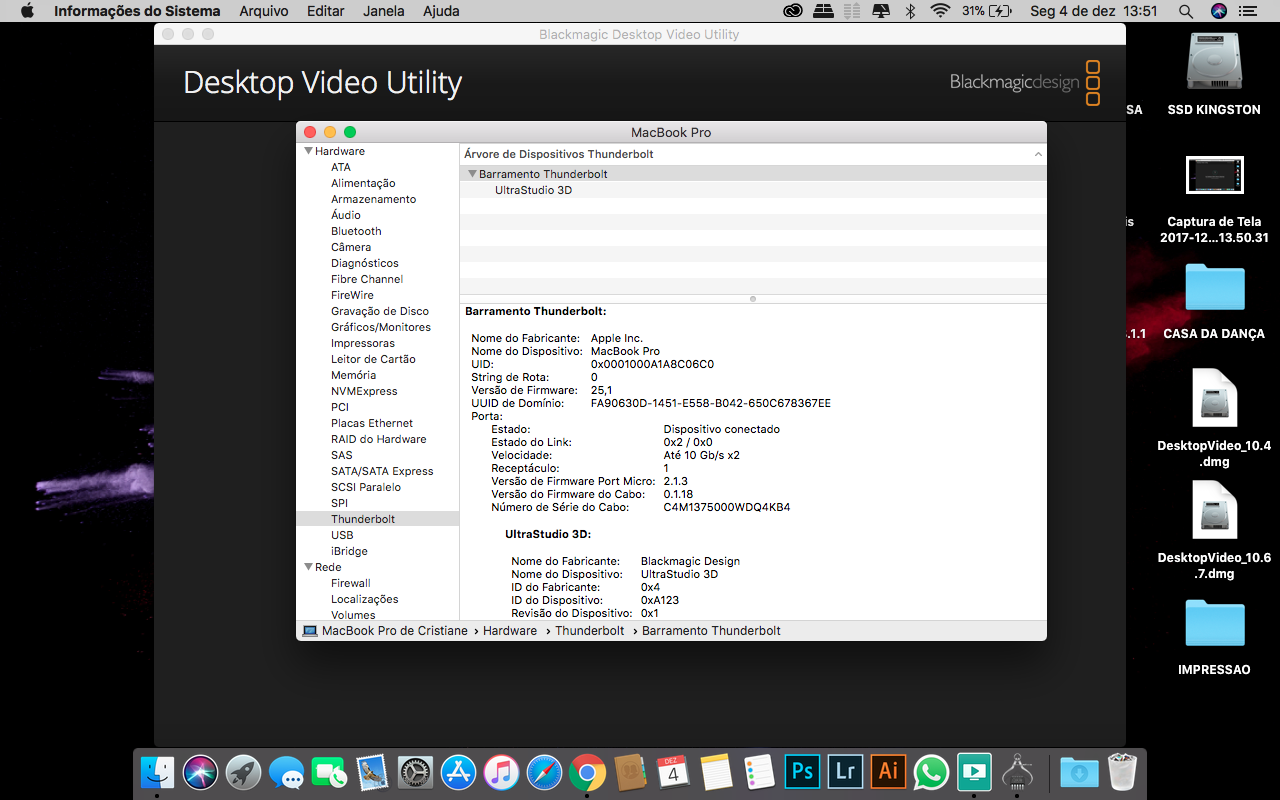1280x800 pixels.
Task: Open Notification Center icon
Action: [1251, 11]
